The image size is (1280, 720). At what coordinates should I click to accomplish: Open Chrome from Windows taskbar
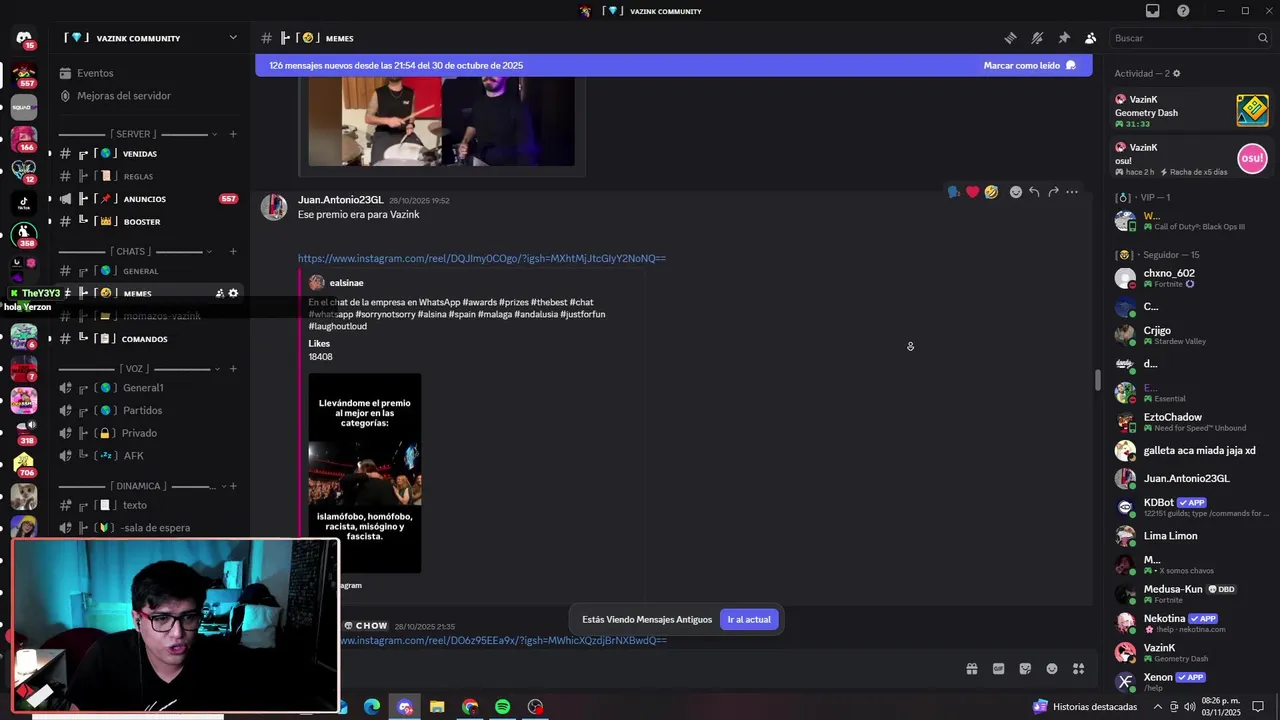(470, 707)
